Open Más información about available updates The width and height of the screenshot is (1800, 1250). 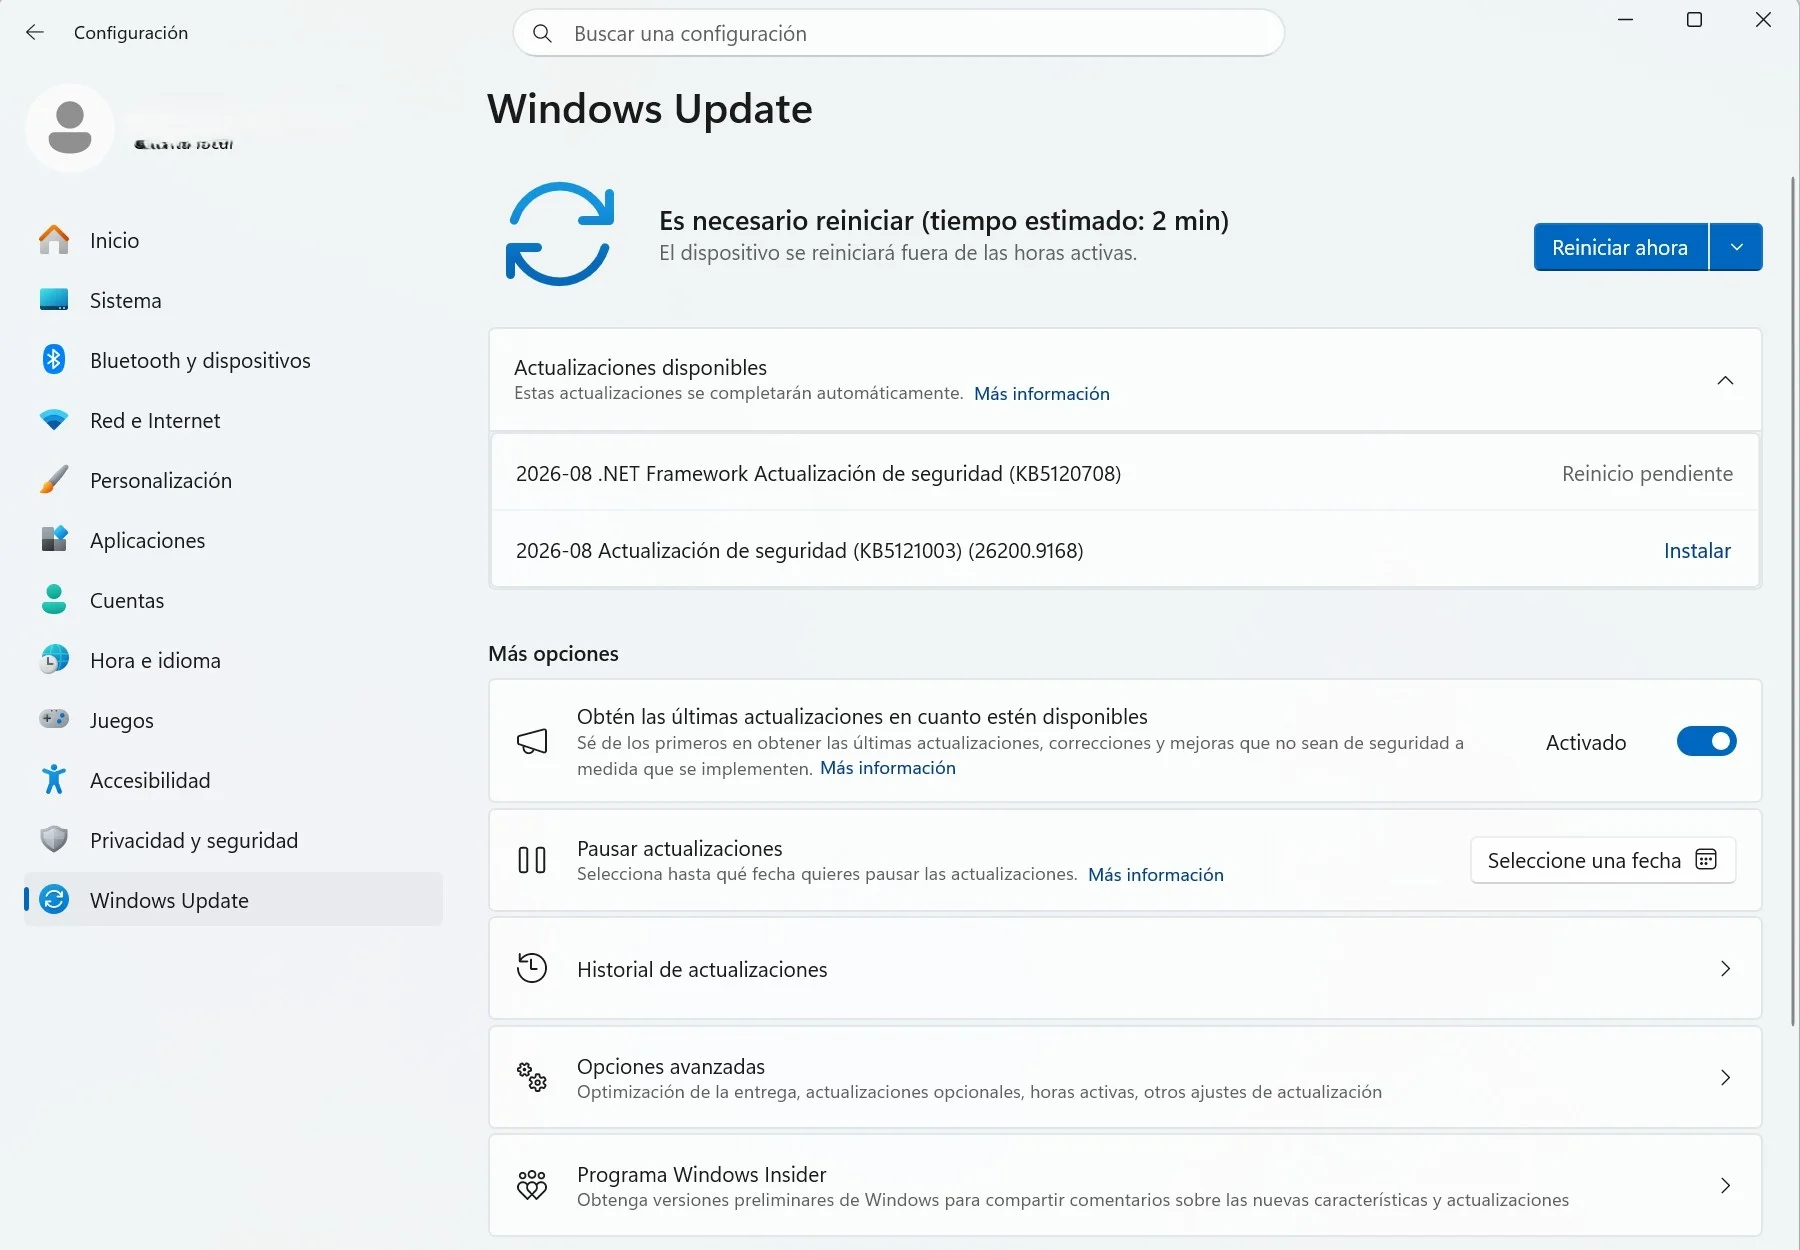coord(1042,394)
